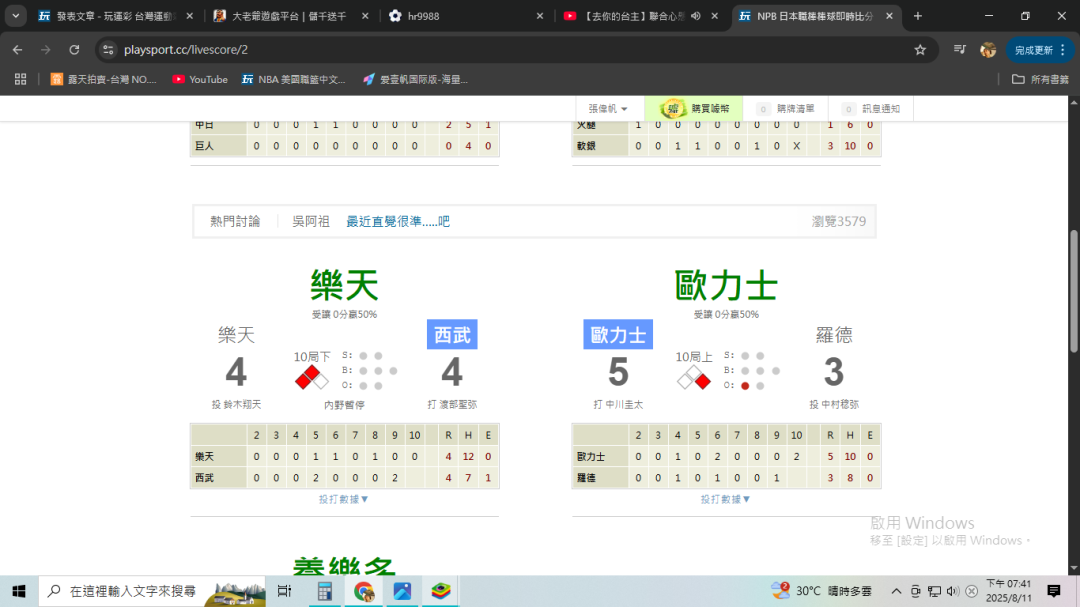Screen dimensions: 1080x607
Task: Click the Windows taskbar search box
Action: 152,591
